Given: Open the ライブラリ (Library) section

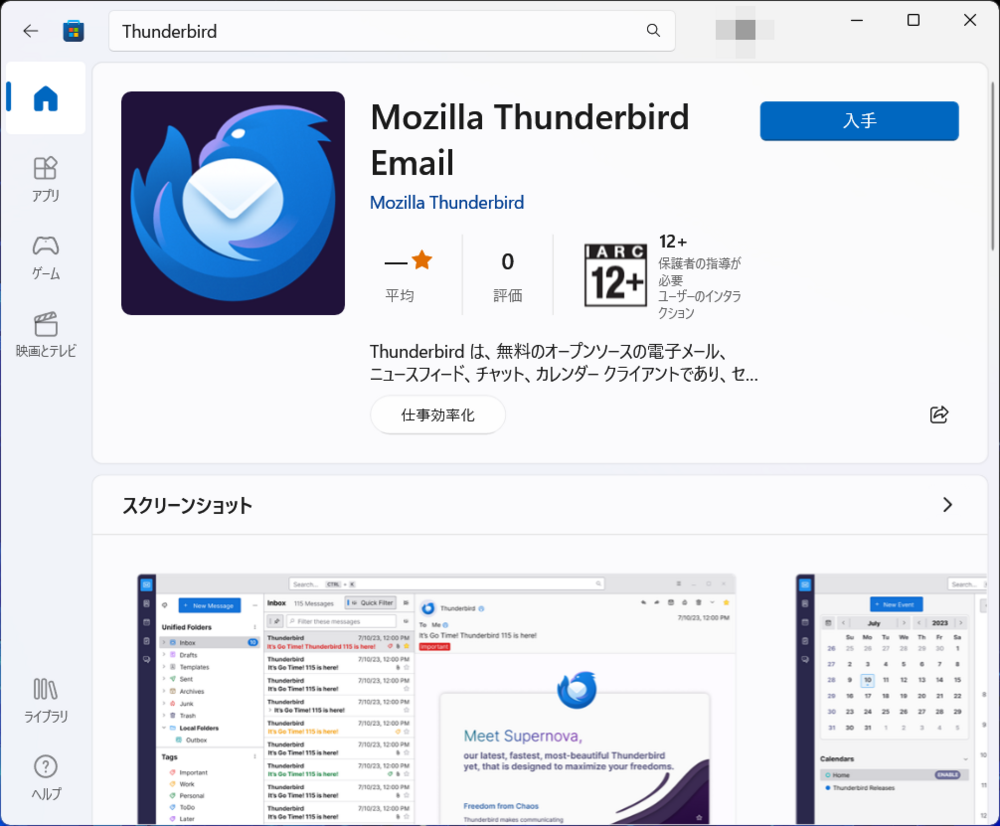Looking at the screenshot, I should point(45,698).
